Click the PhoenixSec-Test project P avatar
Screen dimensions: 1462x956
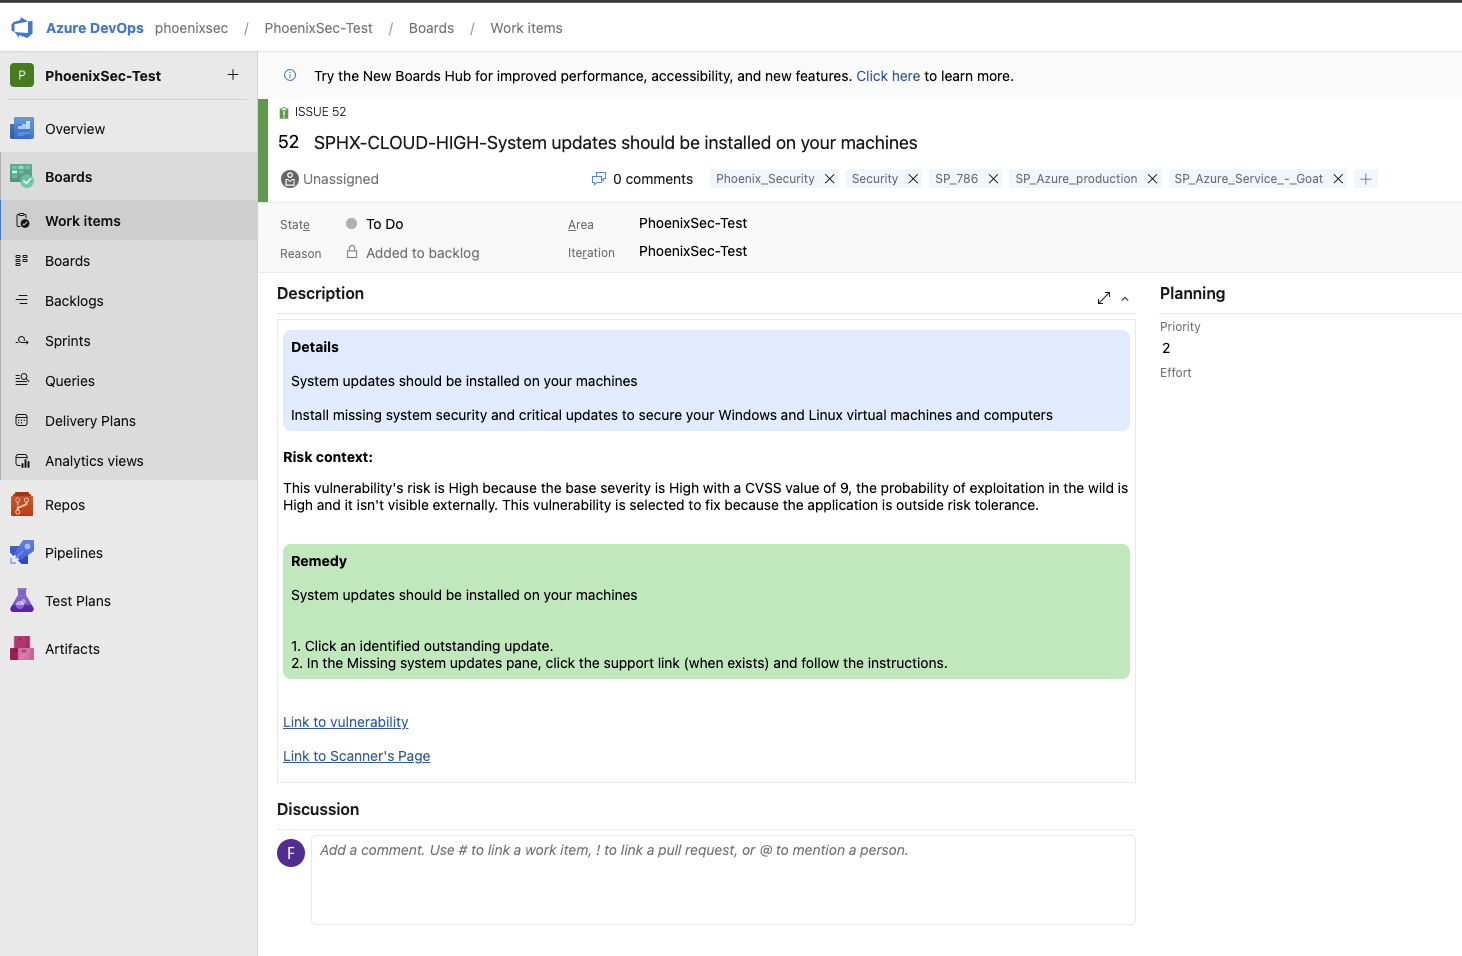pyautogui.click(x=22, y=75)
